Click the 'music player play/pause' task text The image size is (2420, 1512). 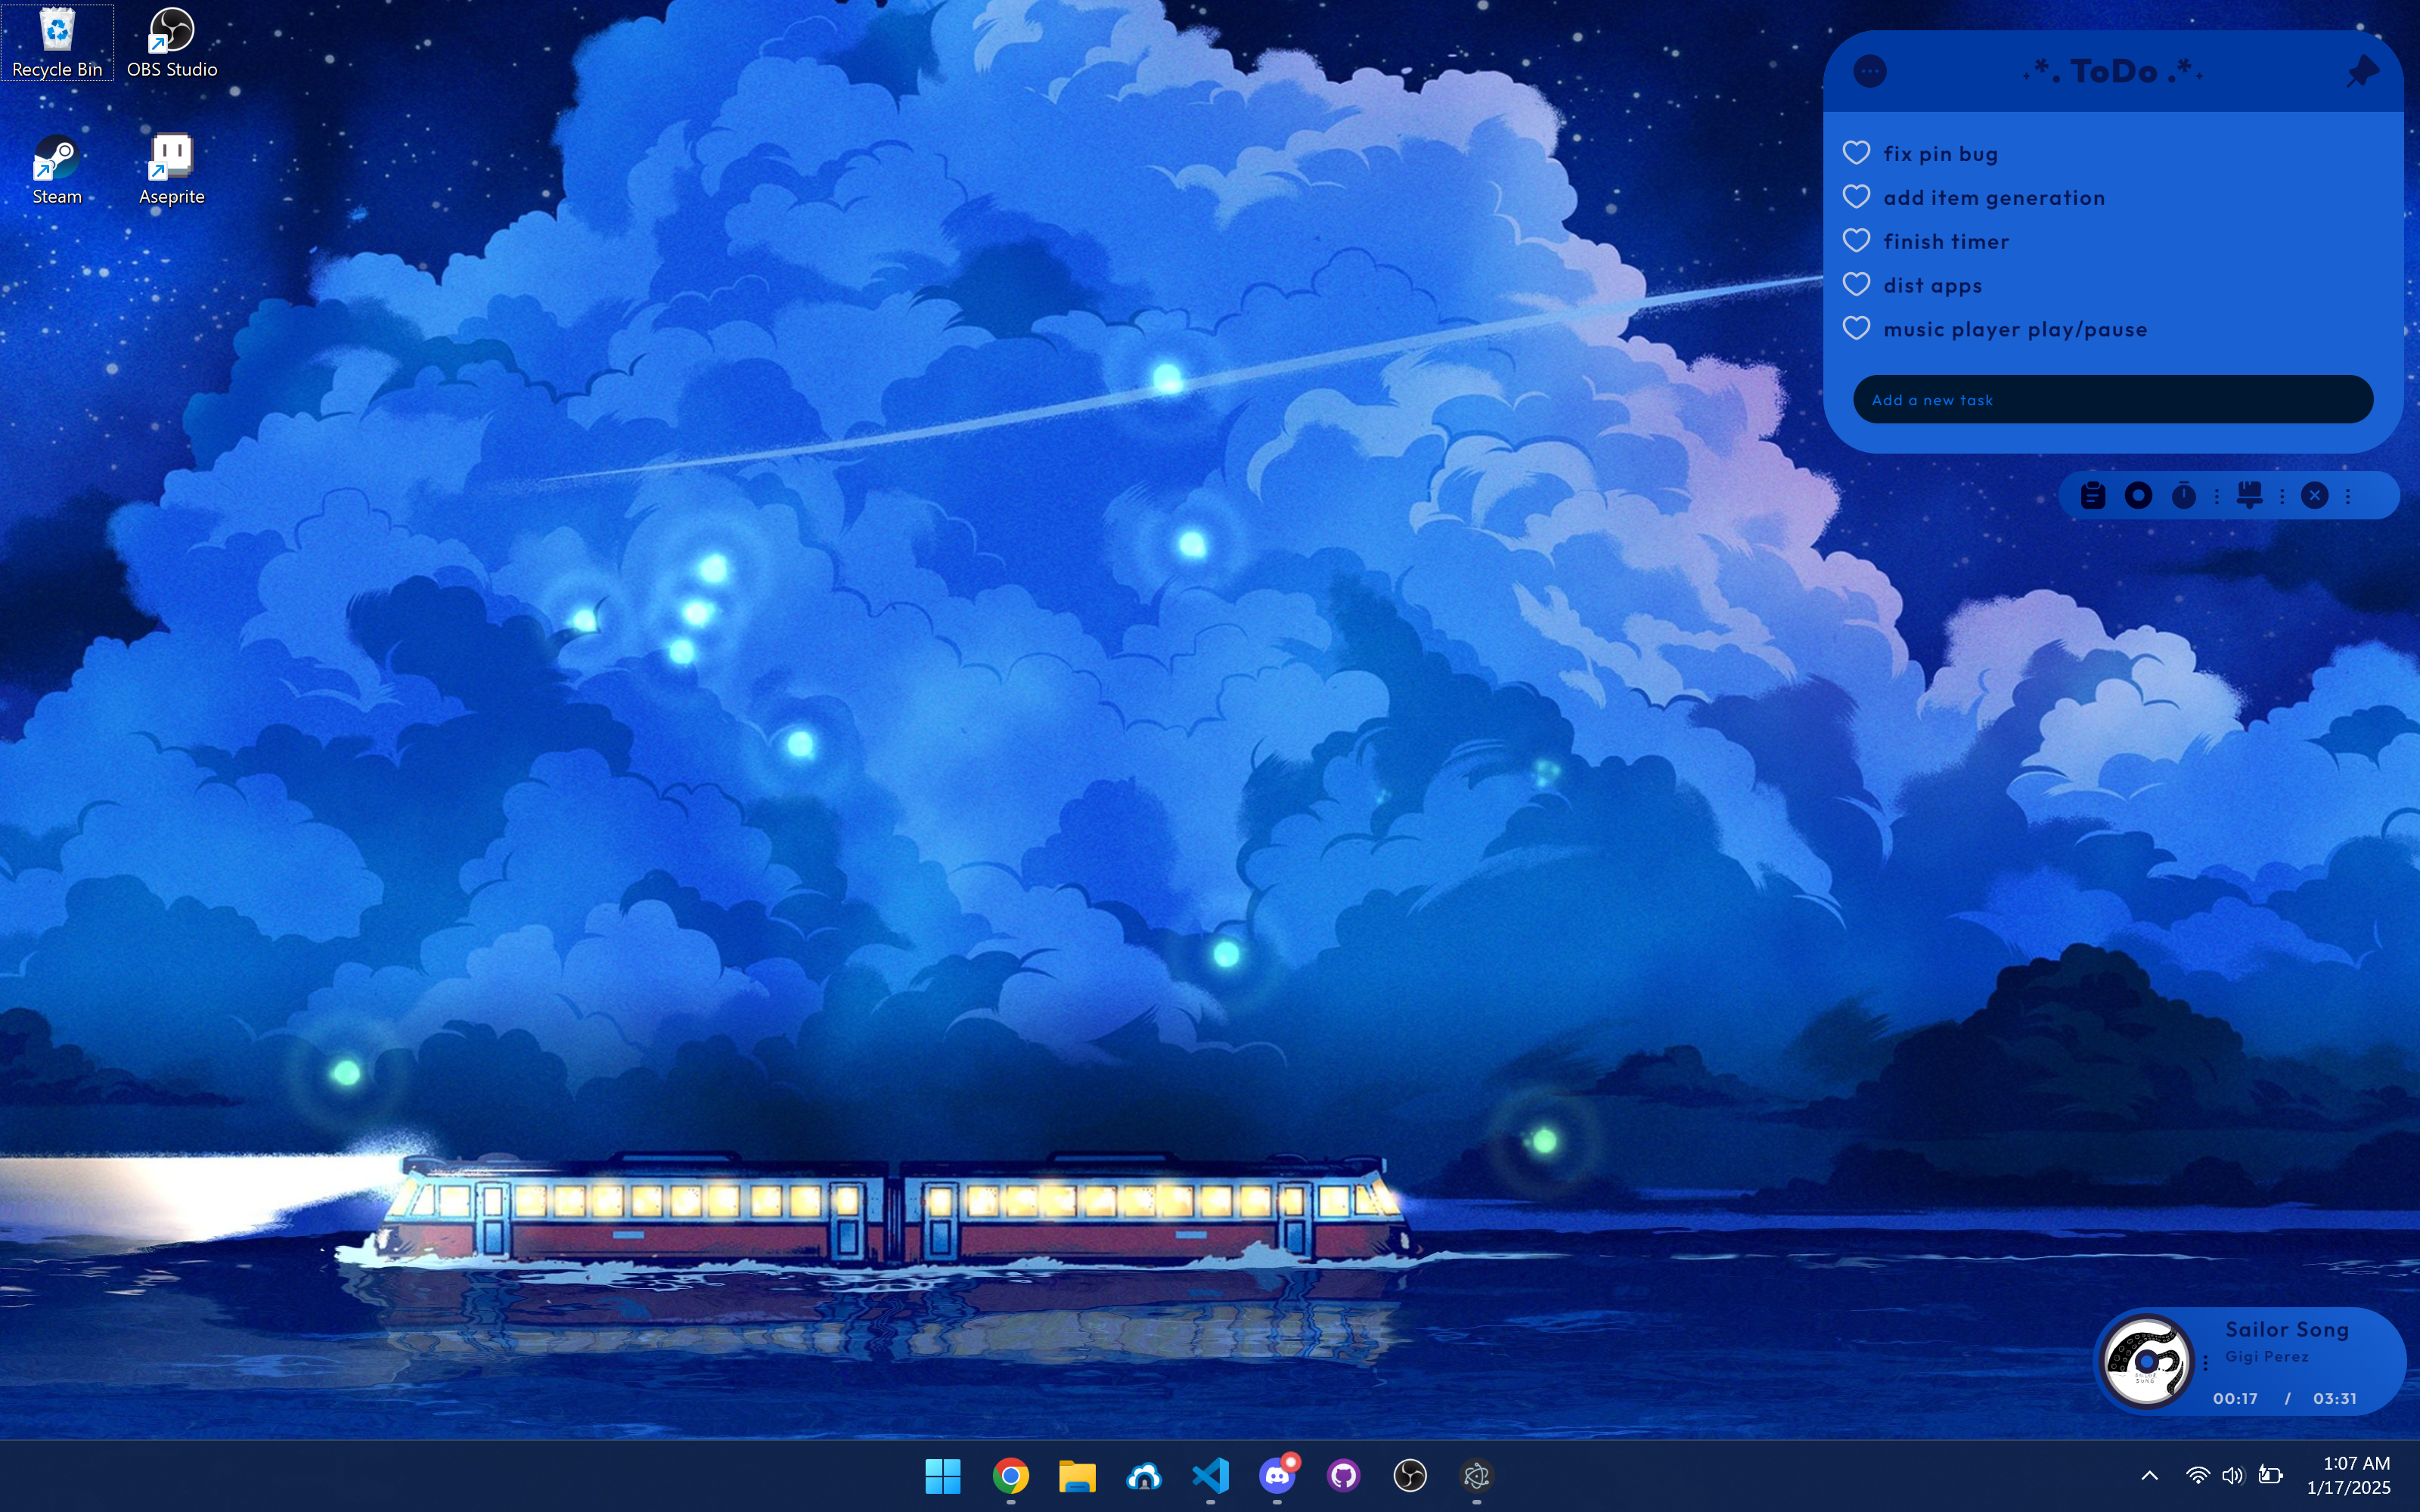(x=2015, y=330)
